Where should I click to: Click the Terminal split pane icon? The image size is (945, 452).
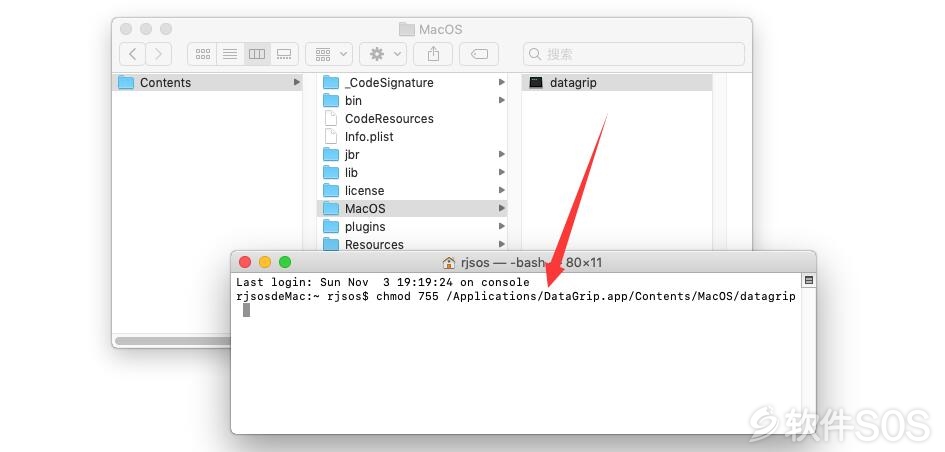809,280
